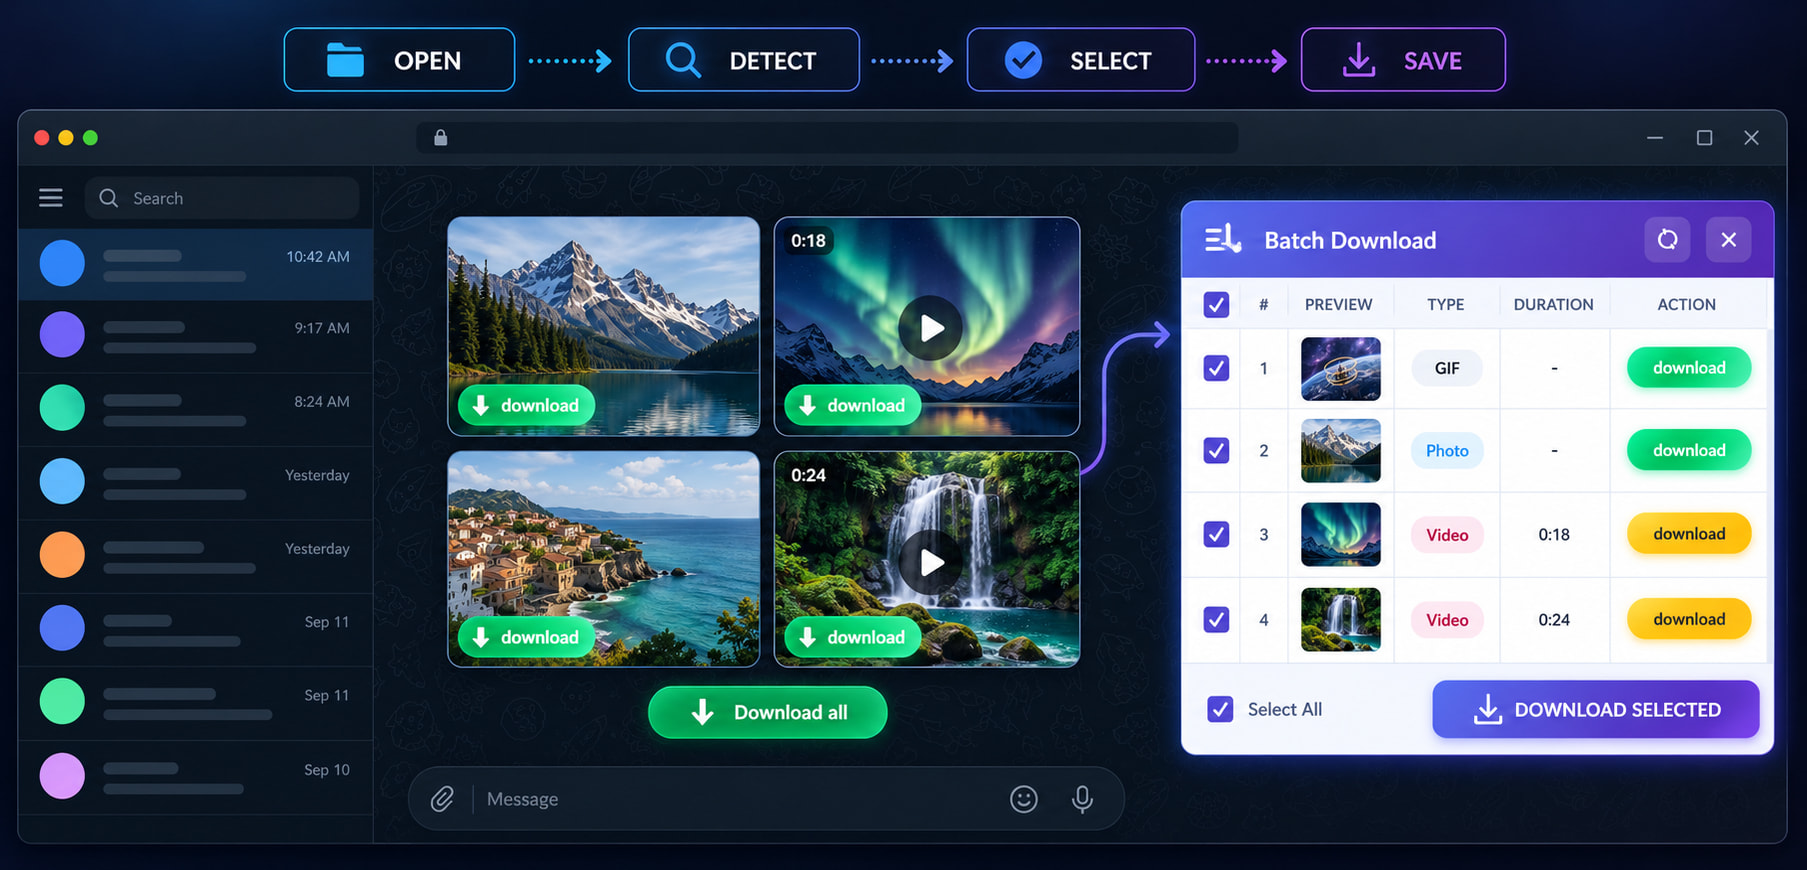Play the 0:24 waterfall video

[930, 562]
